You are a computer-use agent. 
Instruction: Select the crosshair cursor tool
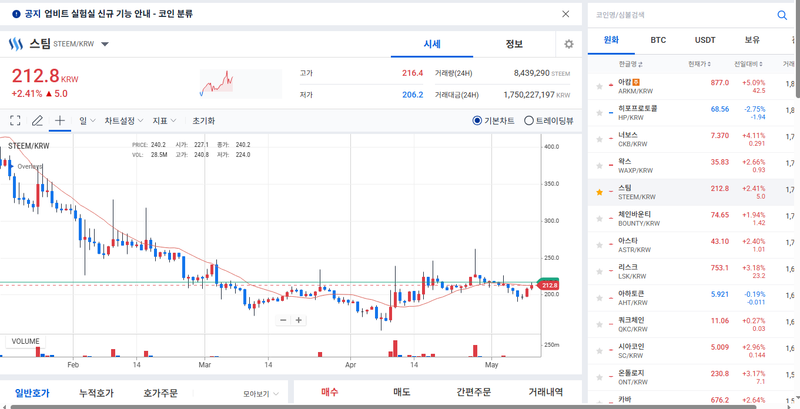click(x=60, y=121)
